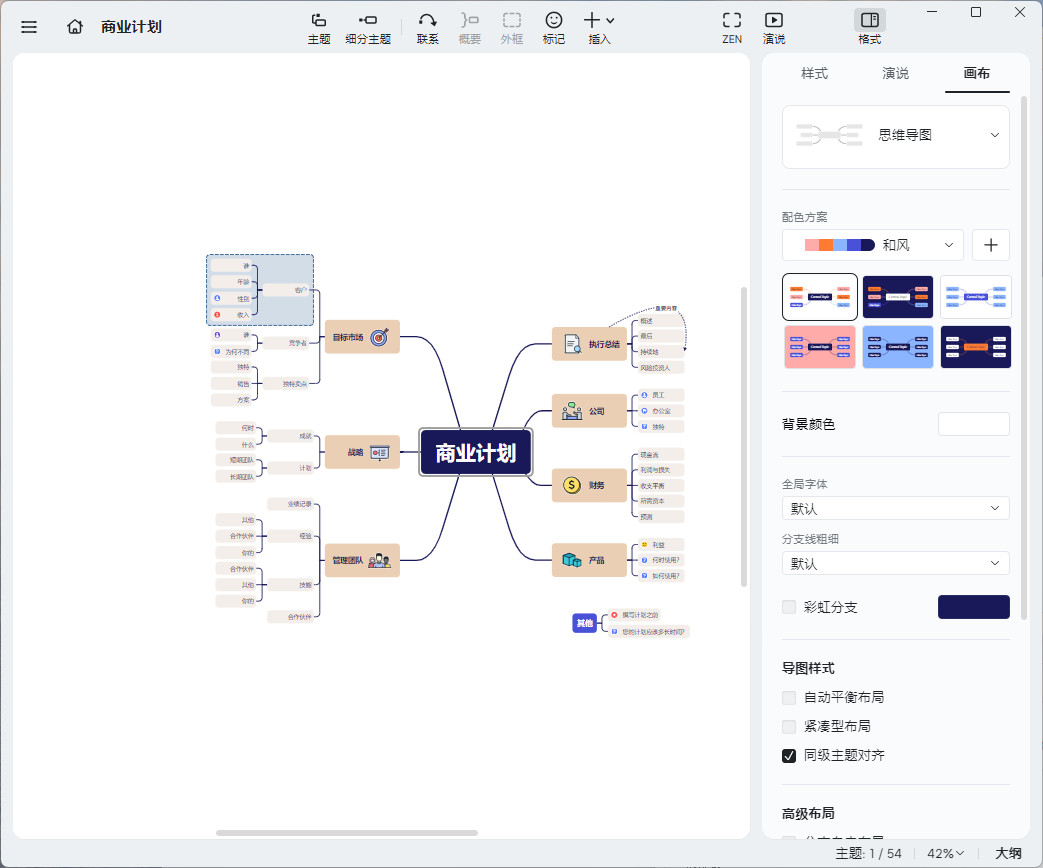Add a custom color scheme with plus button
1043x868 pixels.
pos(990,245)
